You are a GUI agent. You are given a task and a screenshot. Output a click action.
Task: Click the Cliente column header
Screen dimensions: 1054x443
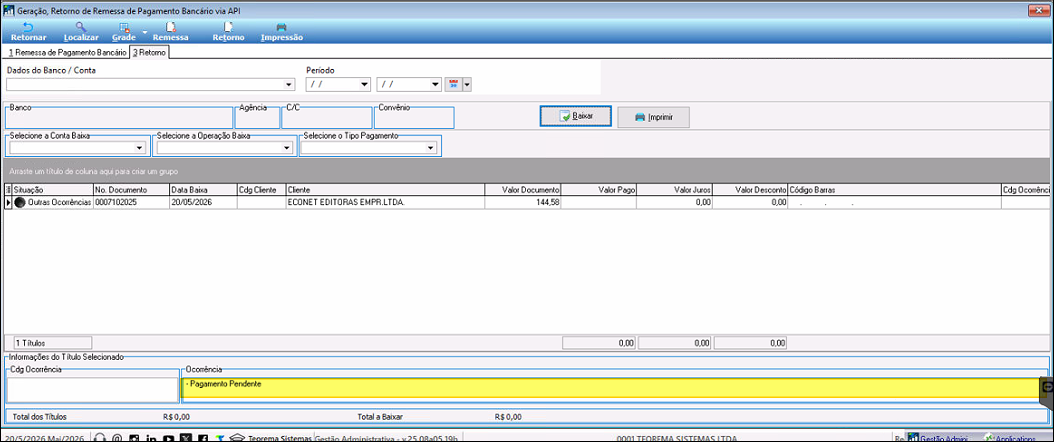(385, 190)
